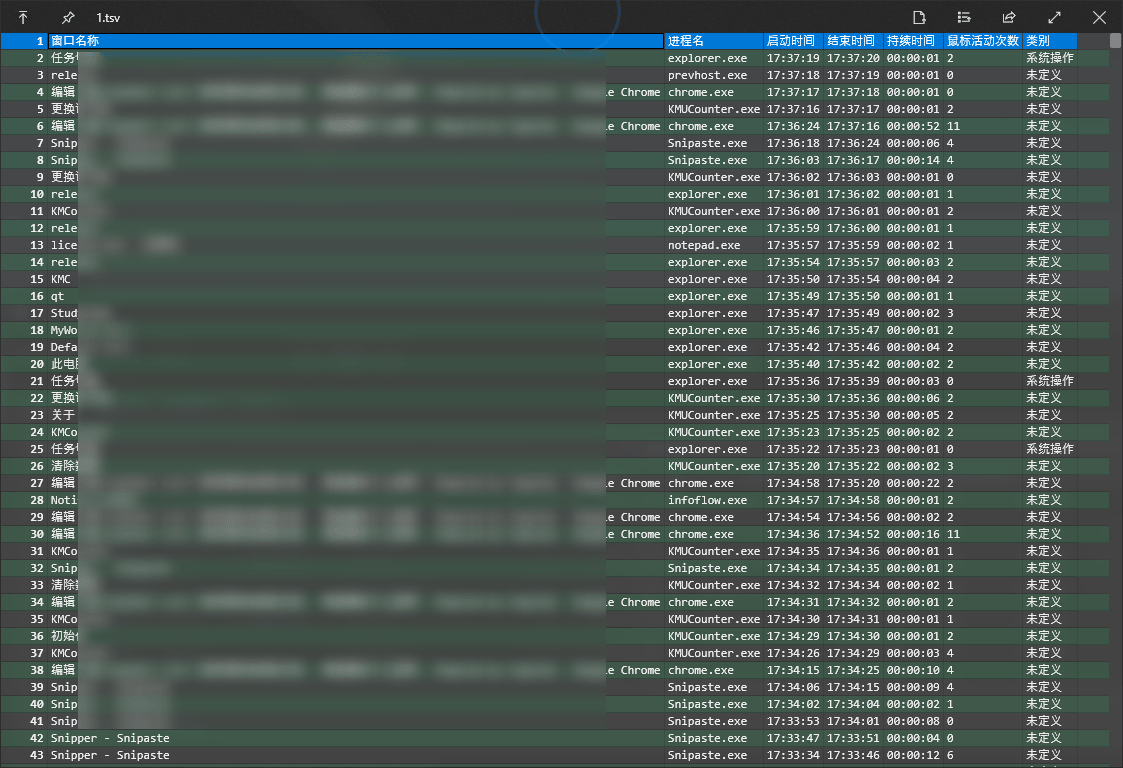Click mouse activity count 11 in row 6

[x=953, y=126]
